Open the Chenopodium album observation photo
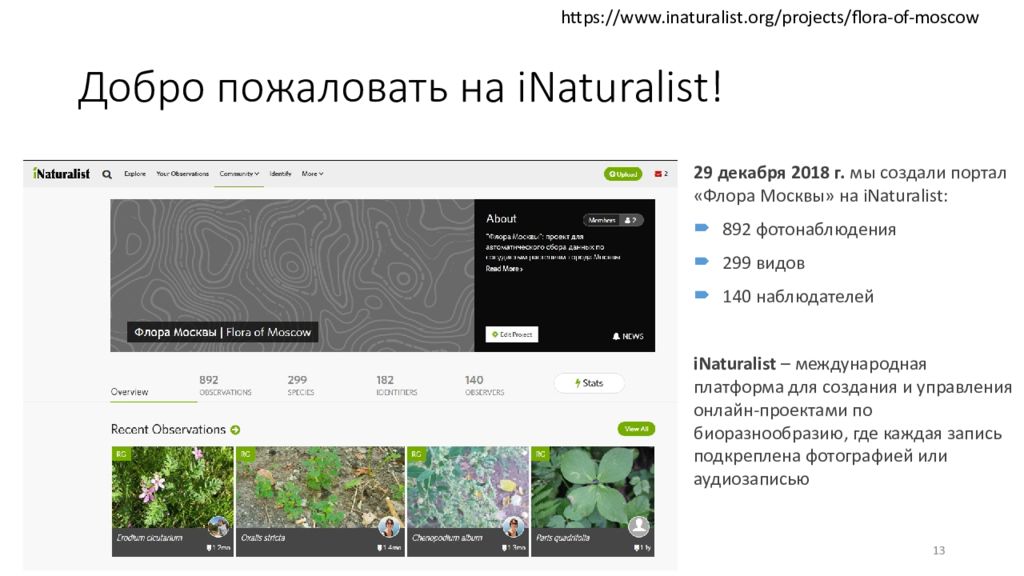Screen dimensions: 1024x576 tap(468, 487)
